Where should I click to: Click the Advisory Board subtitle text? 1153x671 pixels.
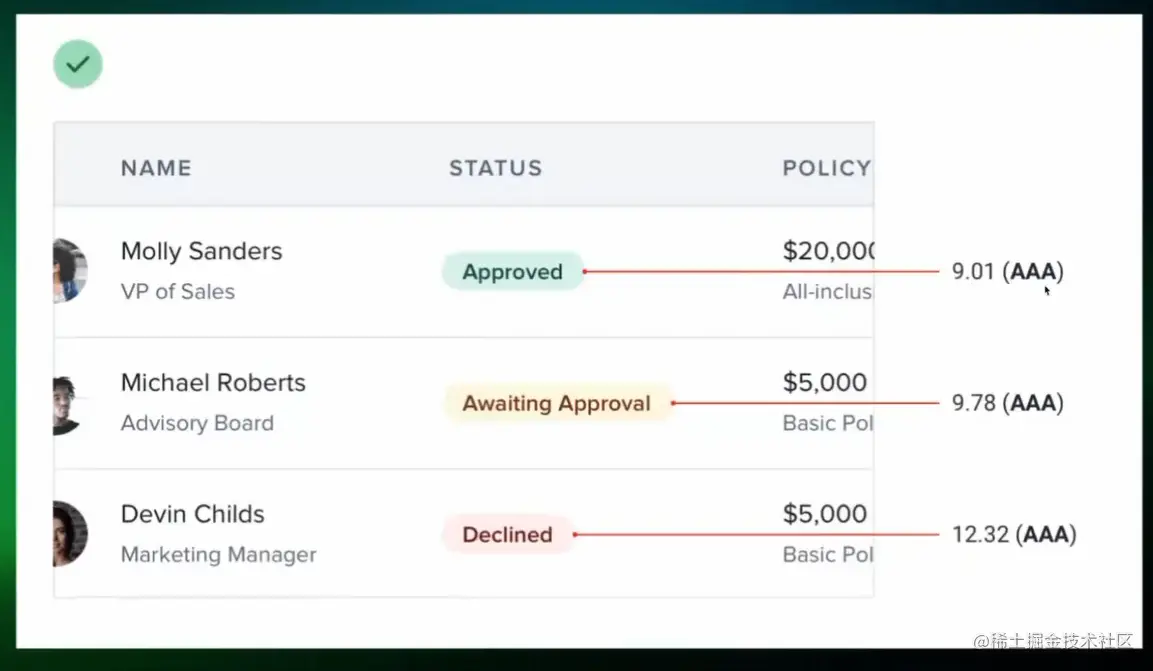(x=197, y=423)
